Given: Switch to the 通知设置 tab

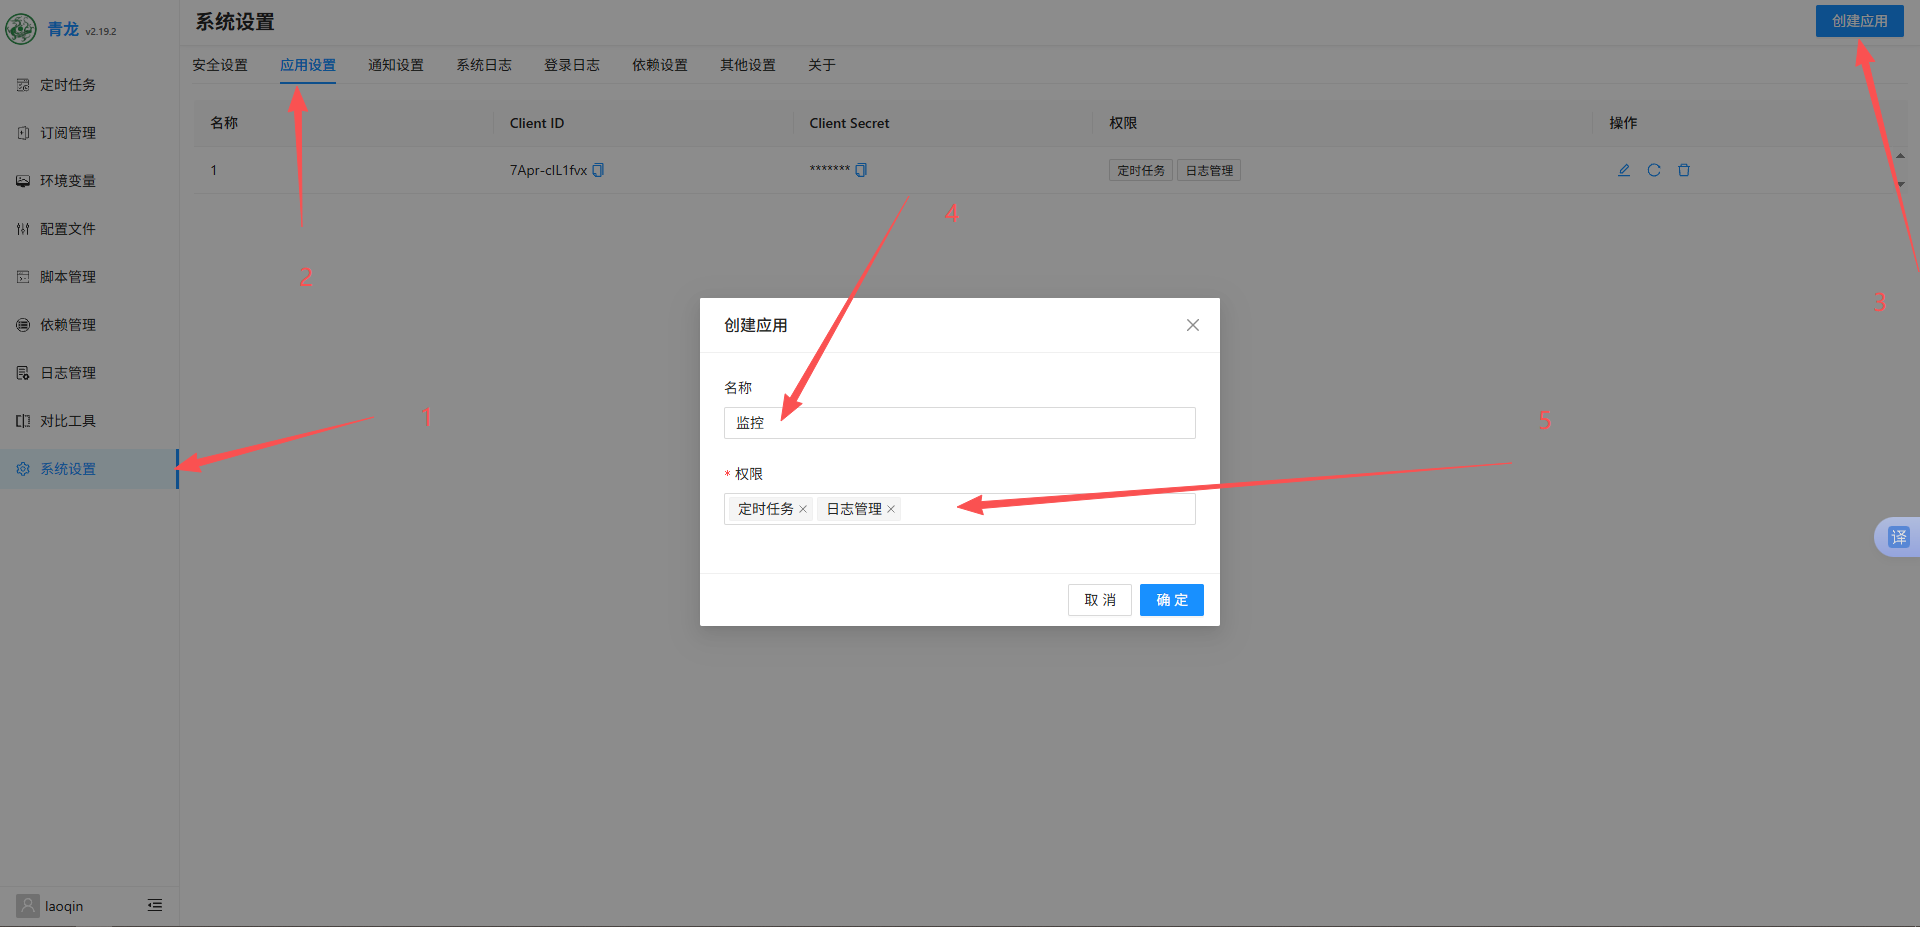Looking at the screenshot, I should (x=396, y=65).
